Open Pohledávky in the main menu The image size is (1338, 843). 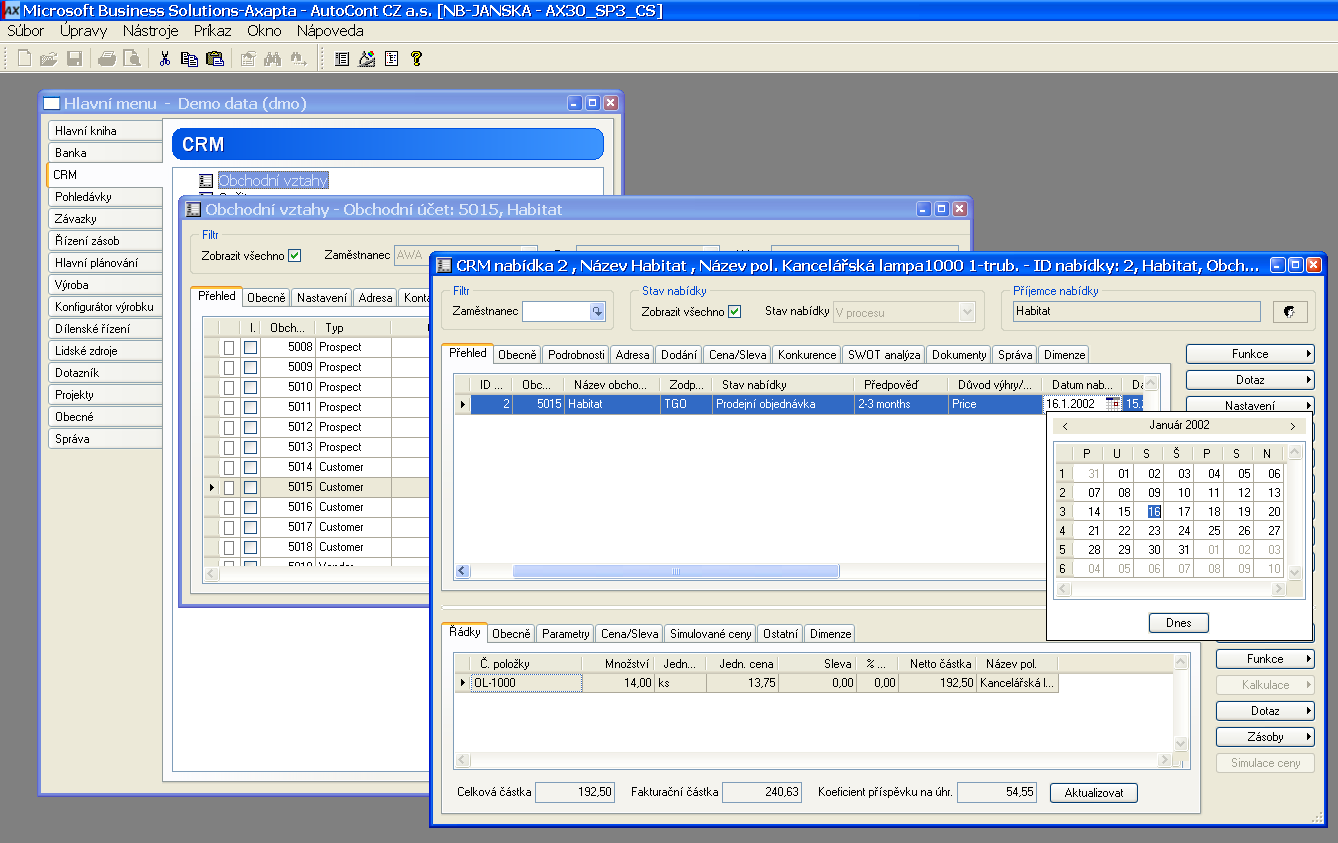tap(104, 197)
